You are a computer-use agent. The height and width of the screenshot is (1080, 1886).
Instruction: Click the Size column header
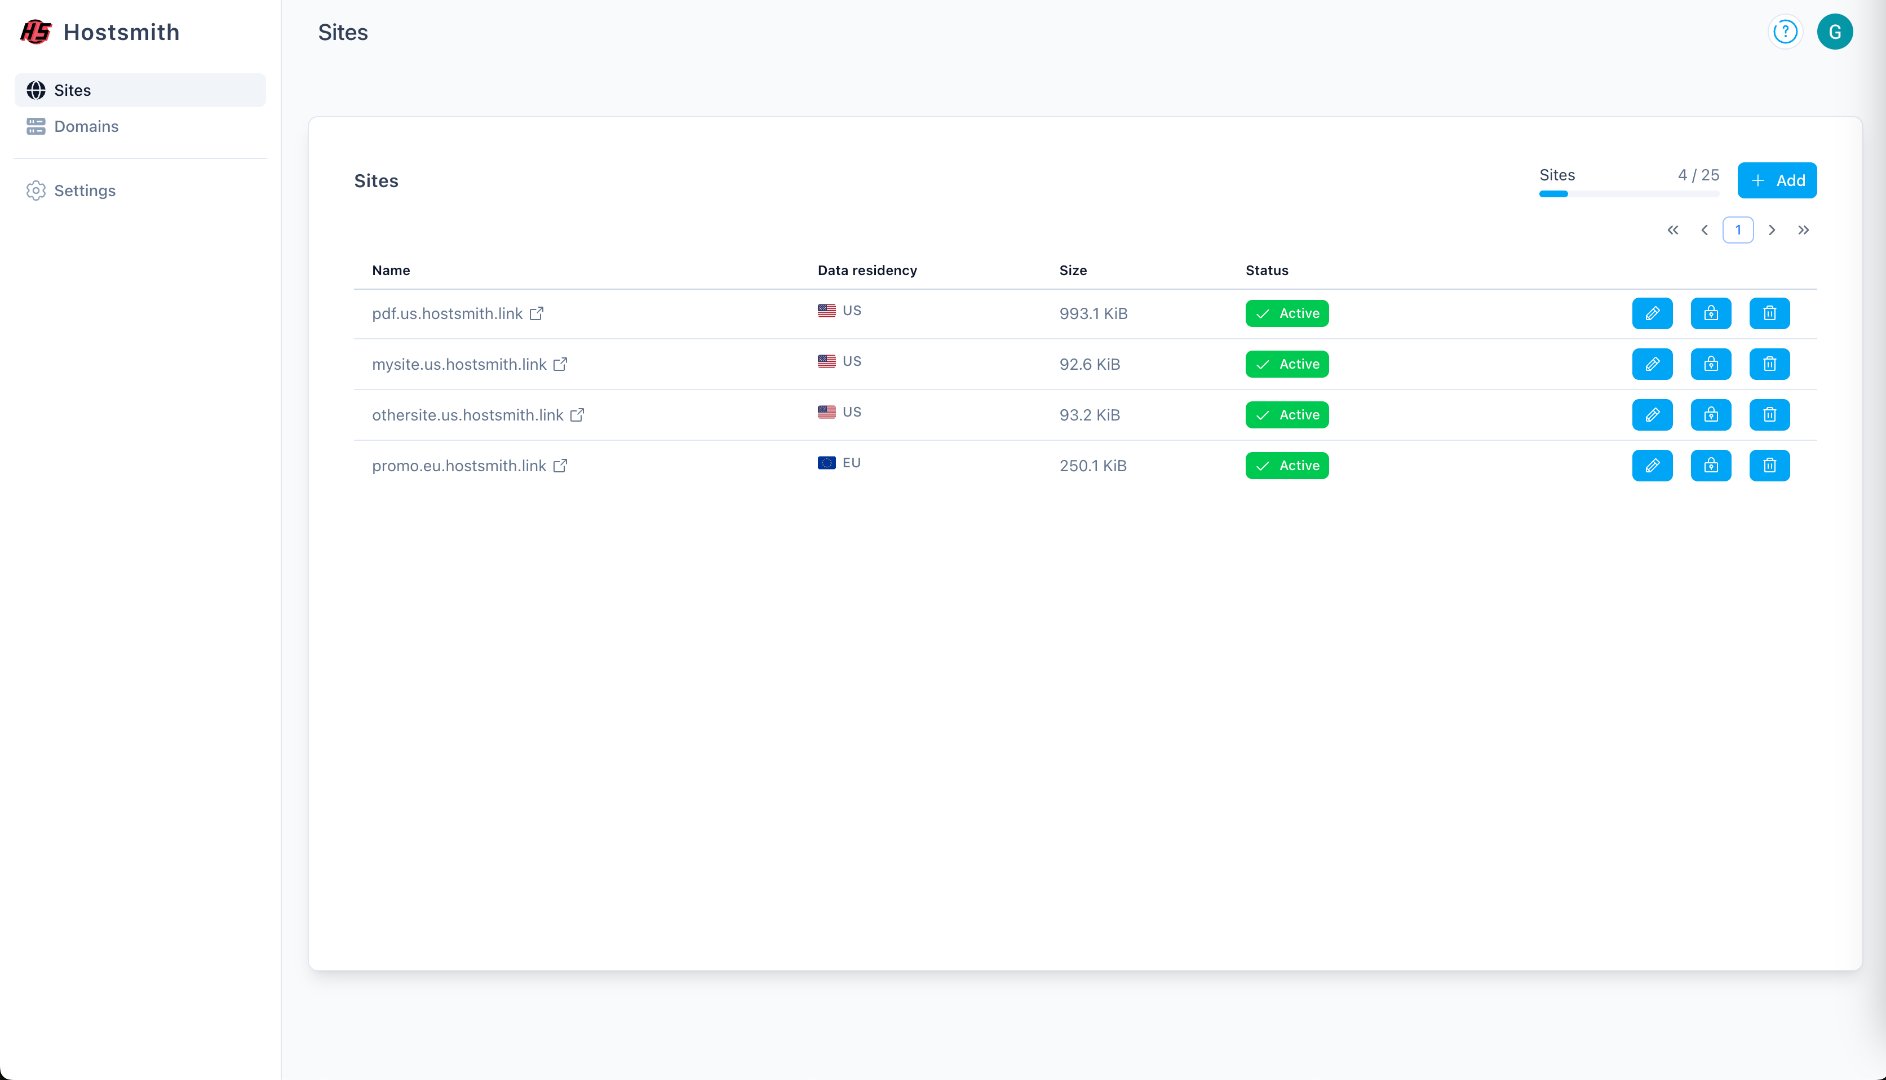(x=1073, y=270)
